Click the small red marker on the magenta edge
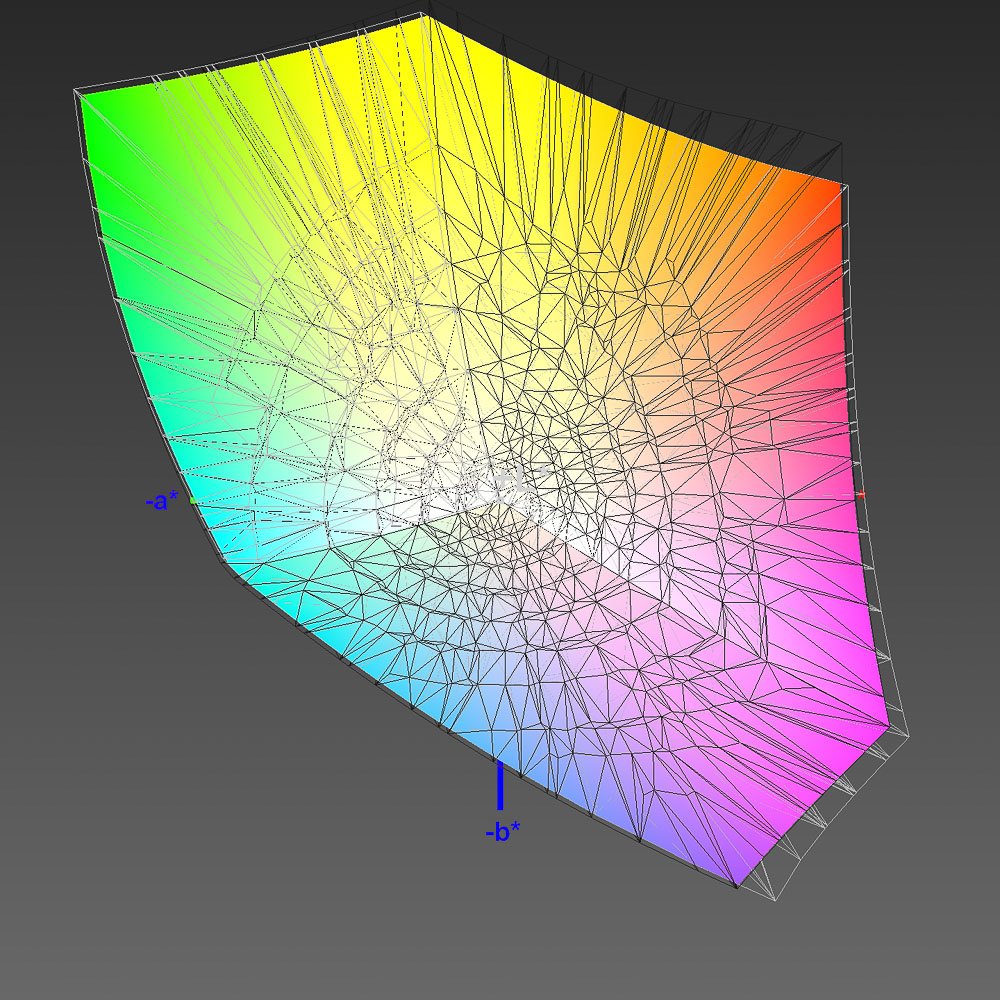The image size is (1000, 1000). click(x=861, y=494)
